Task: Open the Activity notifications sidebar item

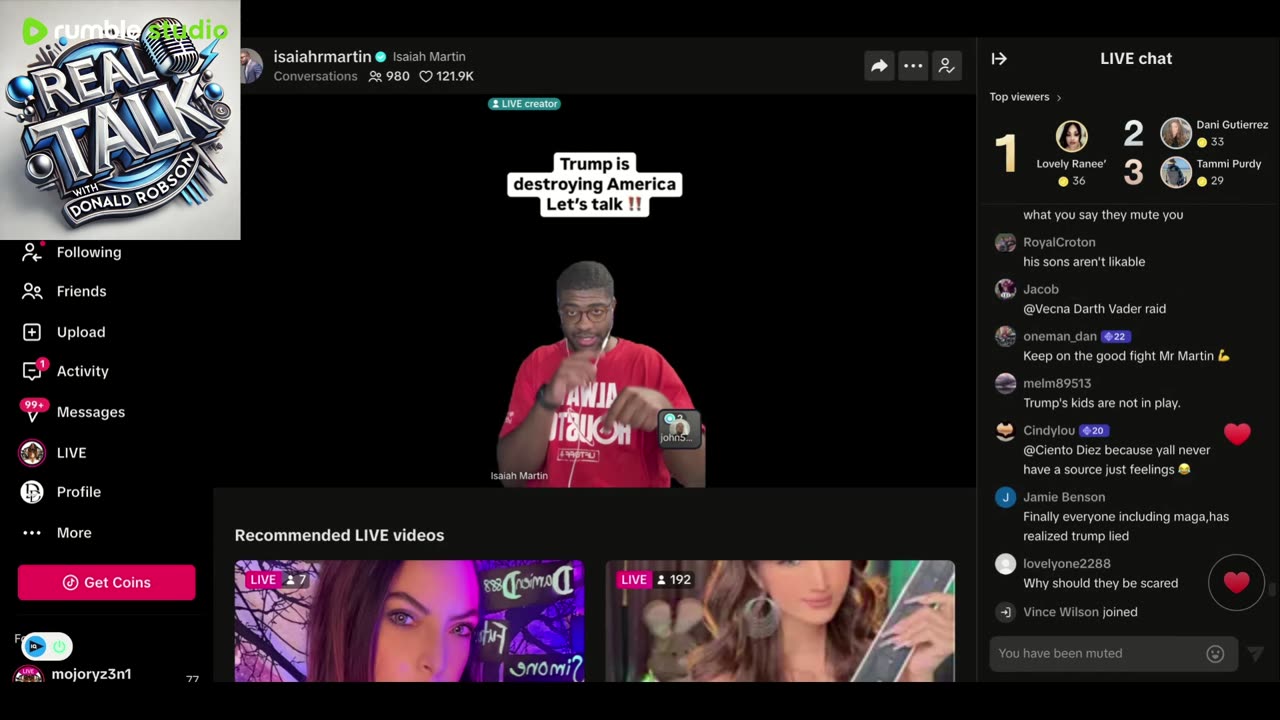Action: (x=66, y=371)
